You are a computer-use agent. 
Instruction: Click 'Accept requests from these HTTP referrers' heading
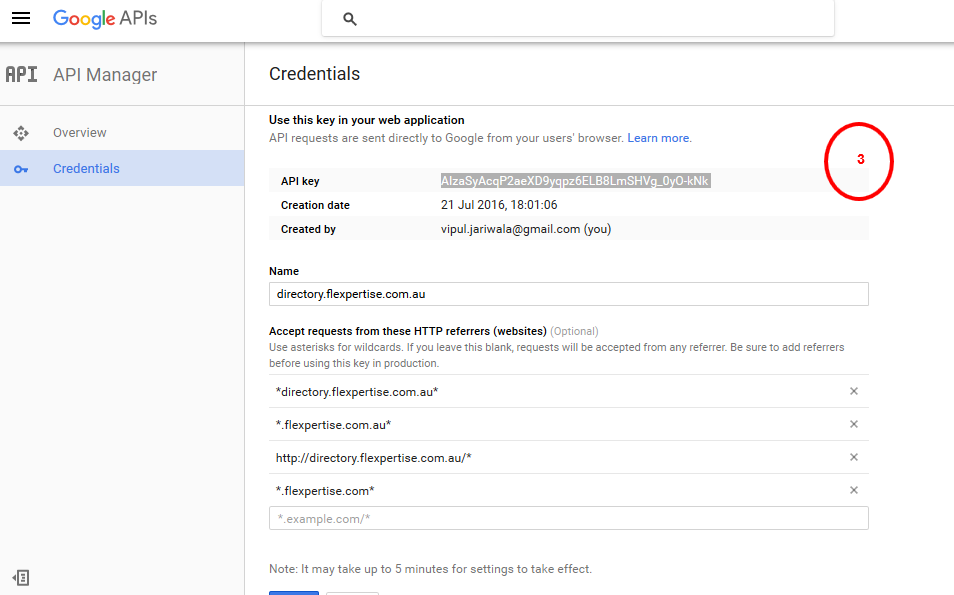point(408,331)
